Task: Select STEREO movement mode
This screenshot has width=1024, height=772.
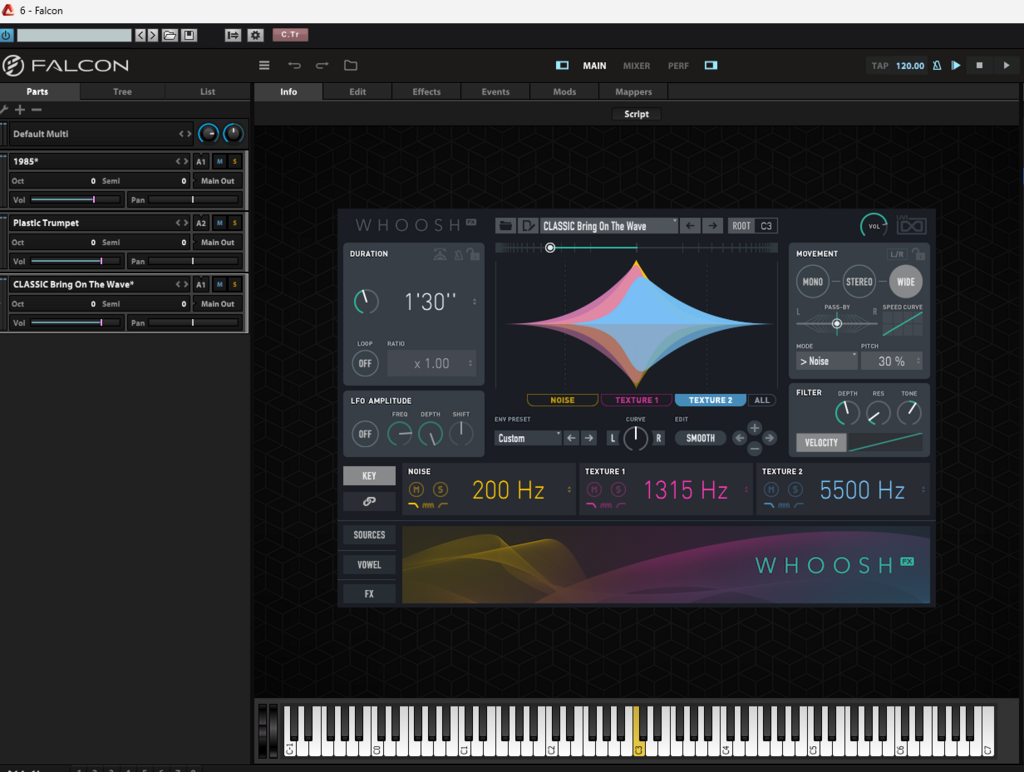Action: click(x=859, y=281)
